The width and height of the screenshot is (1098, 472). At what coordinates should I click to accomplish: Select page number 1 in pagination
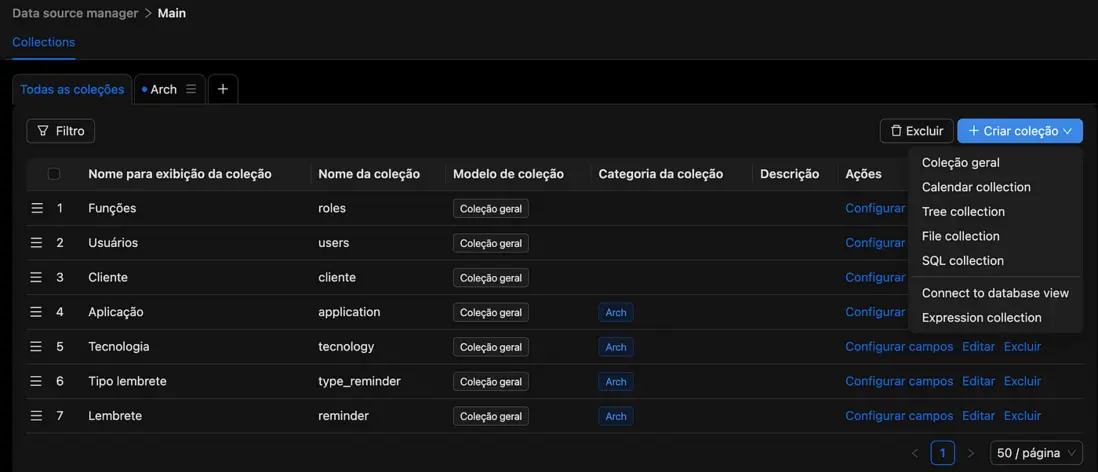[942, 453]
